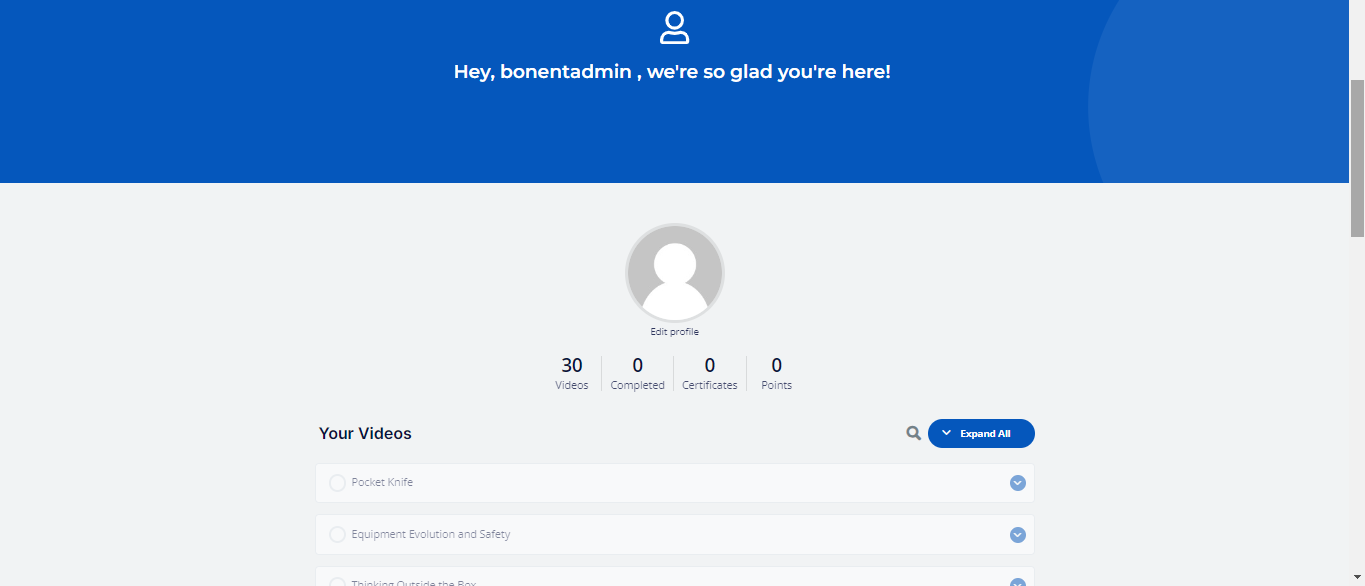1365x586 pixels.
Task: Toggle the Thinking Outside the Box completion circle
Action: click(337, 581)
